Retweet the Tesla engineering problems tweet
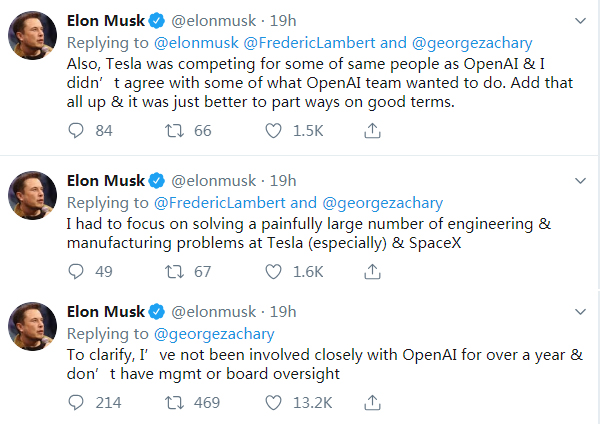 [x=174, y=272]
